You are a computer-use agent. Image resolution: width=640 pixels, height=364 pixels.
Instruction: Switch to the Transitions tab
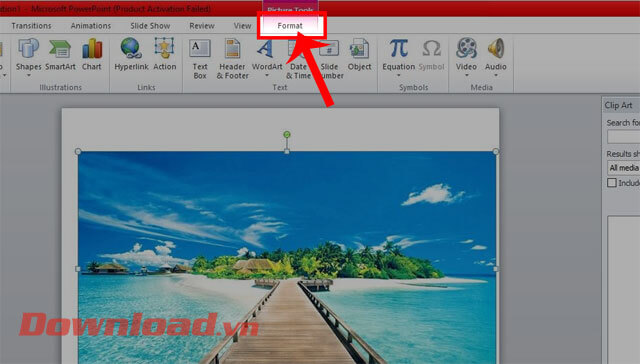(31, 26)
